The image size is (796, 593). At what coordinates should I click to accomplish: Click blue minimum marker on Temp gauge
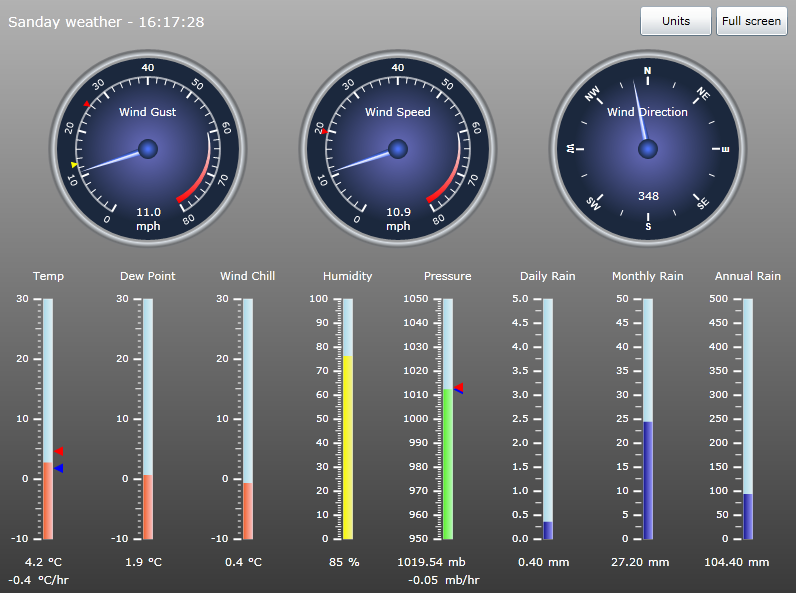point(59,468)
